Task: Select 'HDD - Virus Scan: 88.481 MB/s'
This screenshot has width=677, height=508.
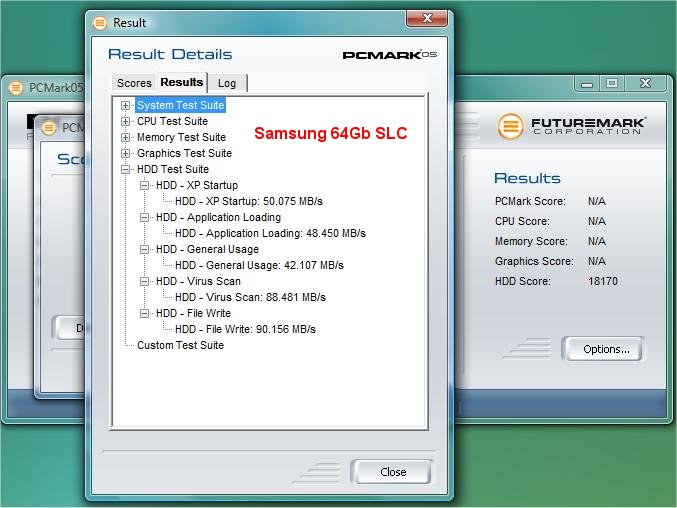Action: pyautogui.click(x=250, y=297)
